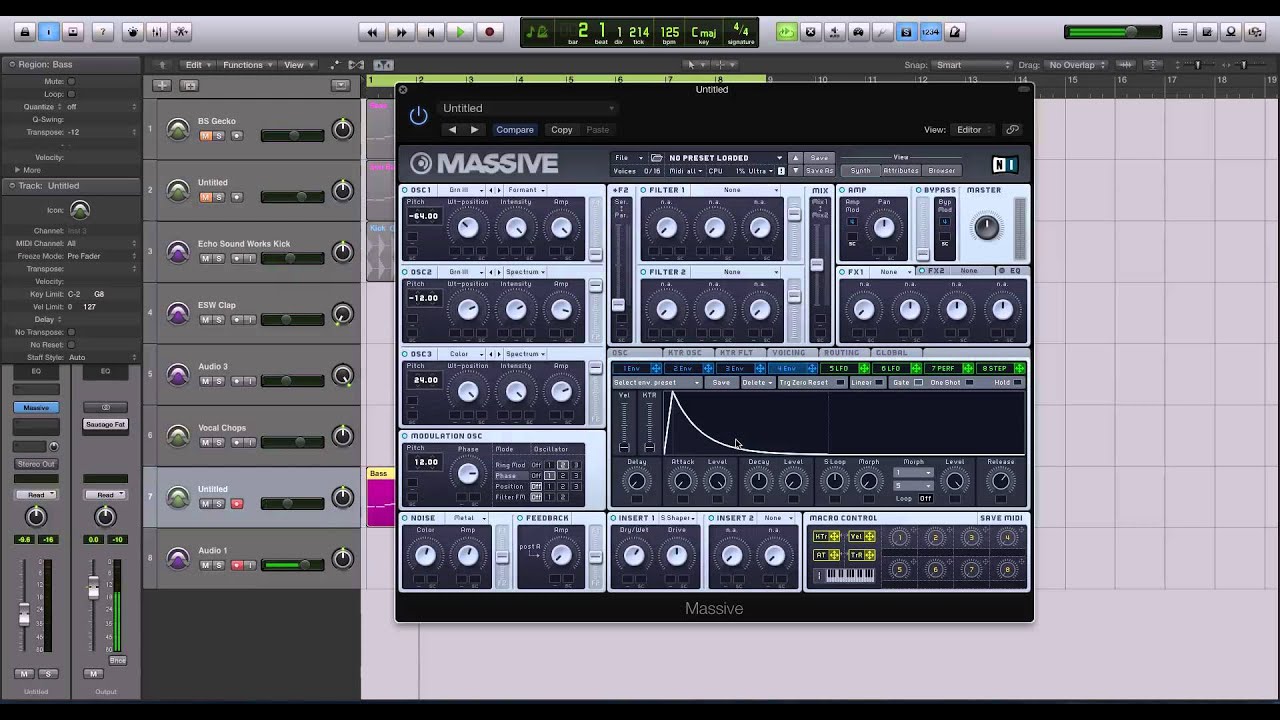This screenshot has height=720, width=1280.
Task: Click the Copy button in plugin header
Action: click(x=562, y=129)
